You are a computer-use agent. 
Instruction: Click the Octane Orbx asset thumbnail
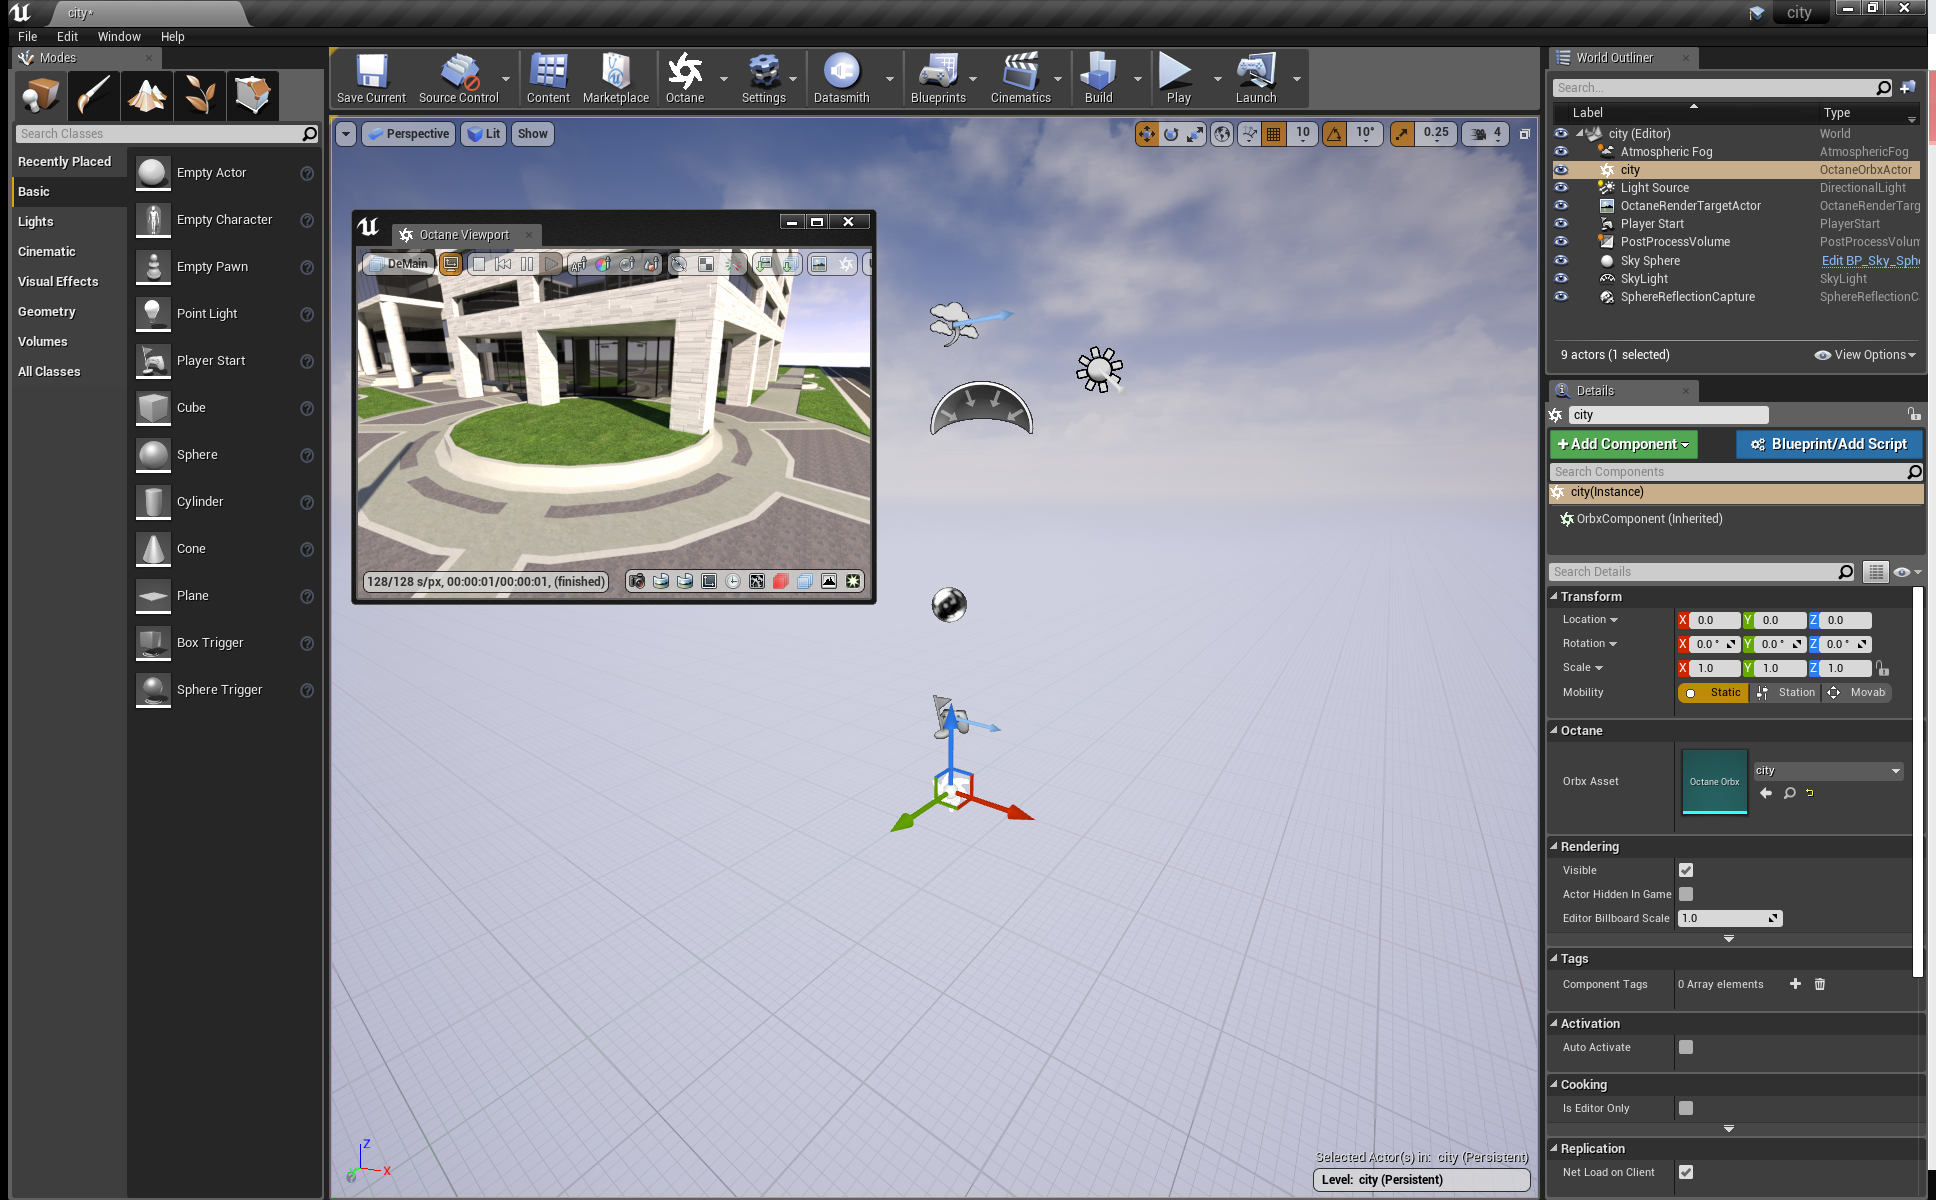[x=1714, y=781]
